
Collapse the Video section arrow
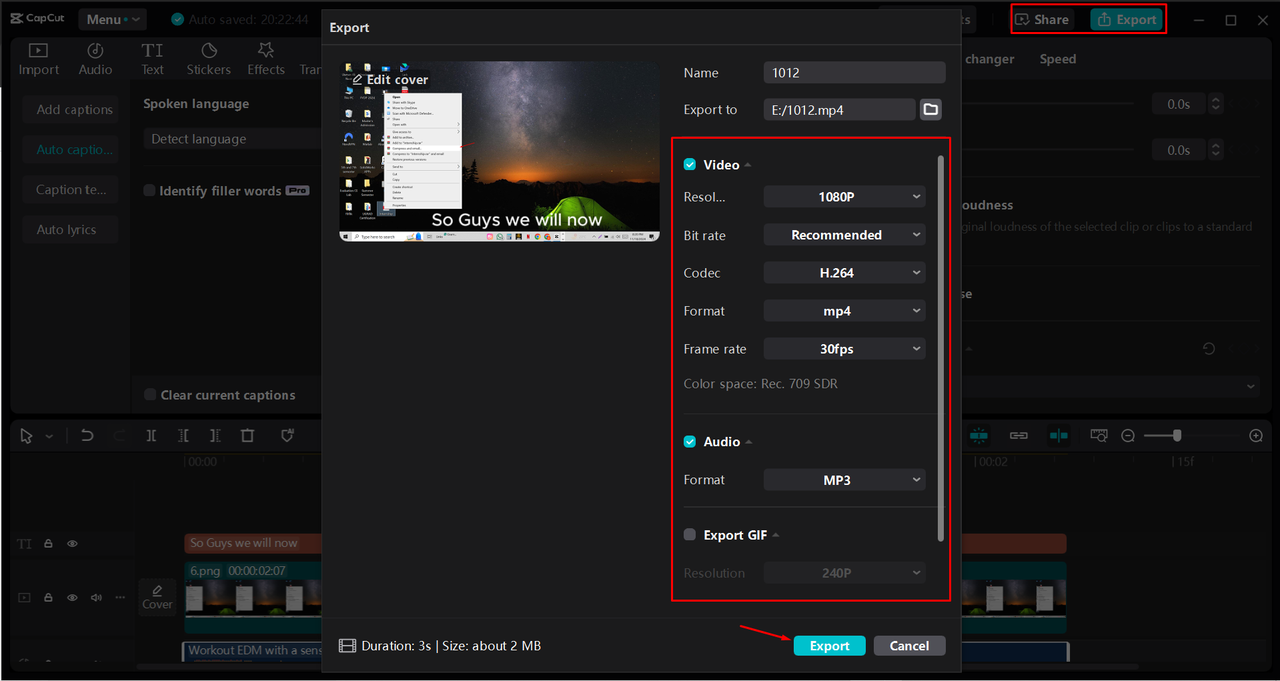pos(748,165)
